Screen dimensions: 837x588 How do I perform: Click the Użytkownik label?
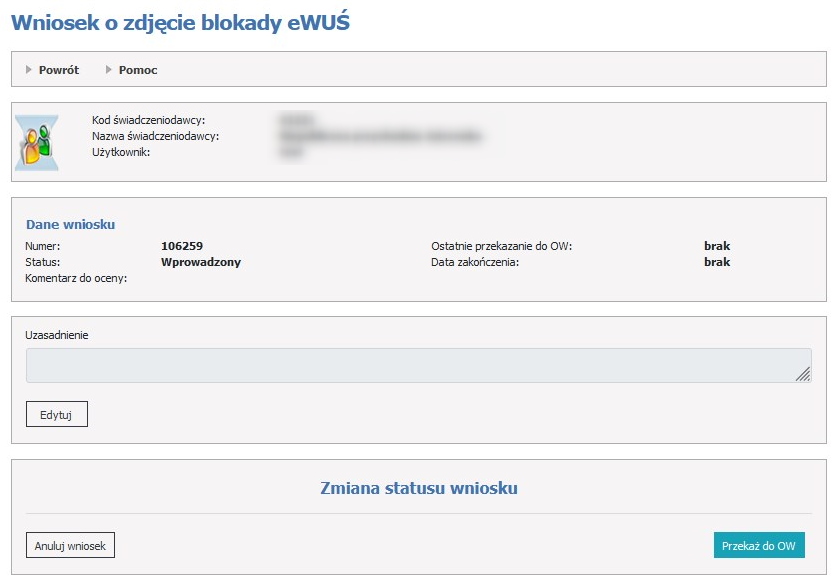[x=121, y=152]
